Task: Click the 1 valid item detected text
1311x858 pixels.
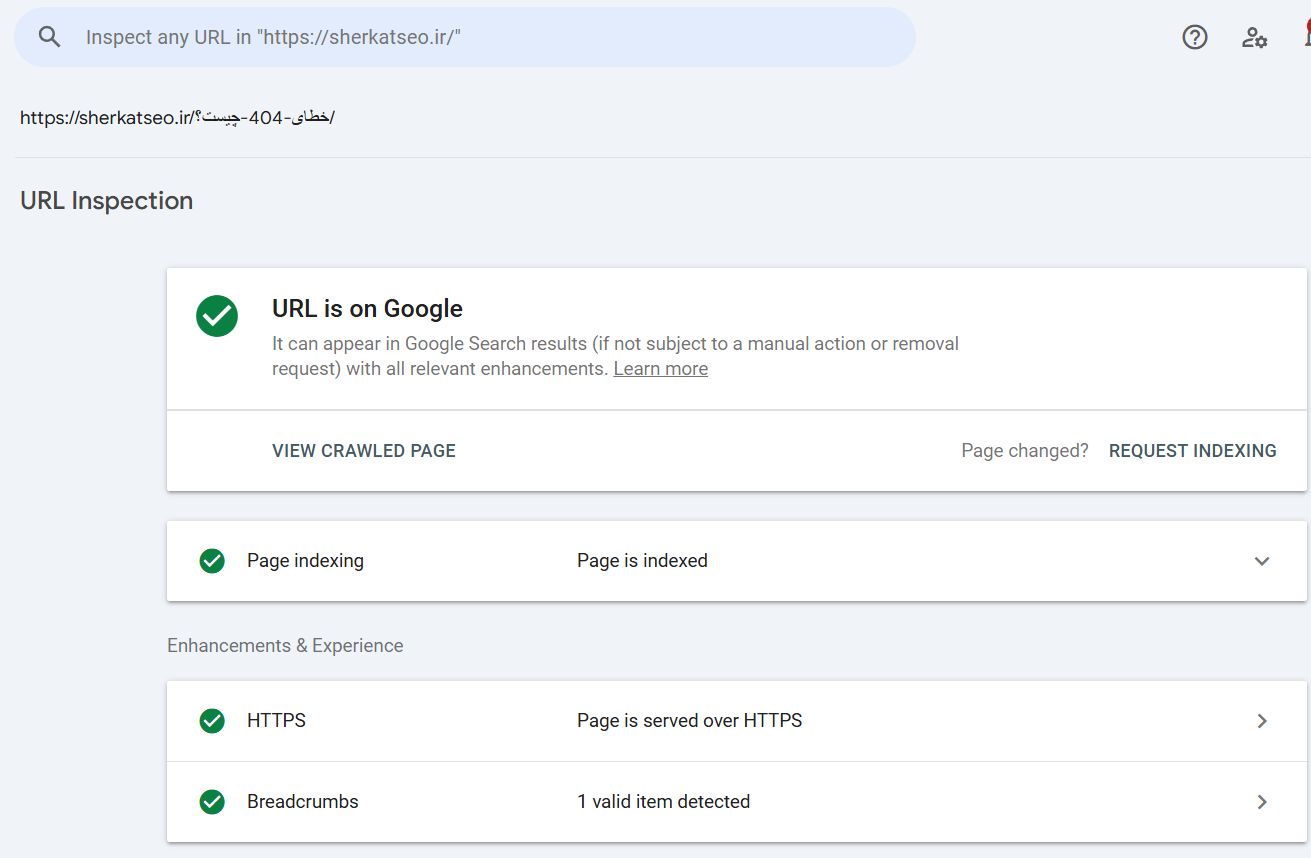Action: [663, 802]
